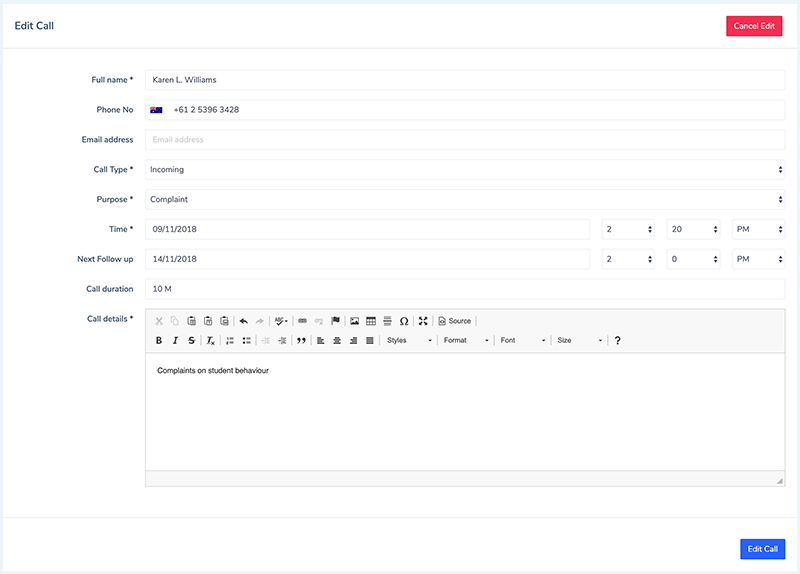The width and height of the screenshot is (800, 574).
Task: Increase indent of the paragraph
Action: 282,340
